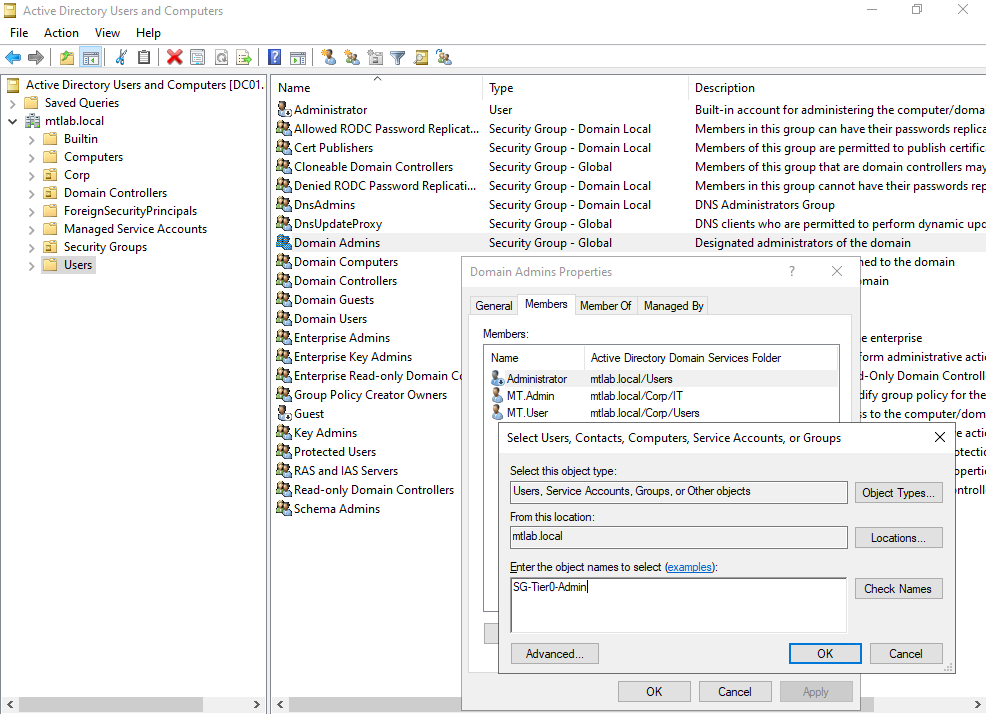Click the DnsAdmins group icon

[x=284, y=204]
